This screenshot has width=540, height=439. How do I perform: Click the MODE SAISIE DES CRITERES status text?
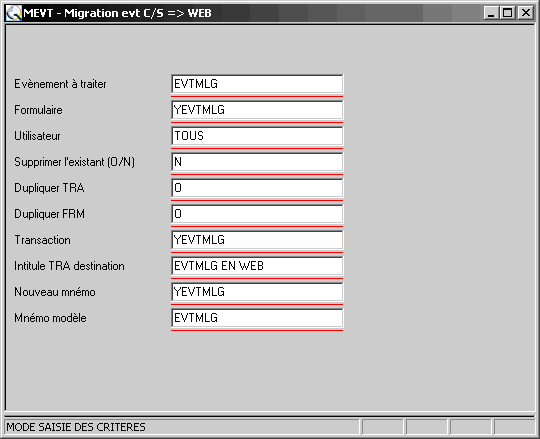76,427
